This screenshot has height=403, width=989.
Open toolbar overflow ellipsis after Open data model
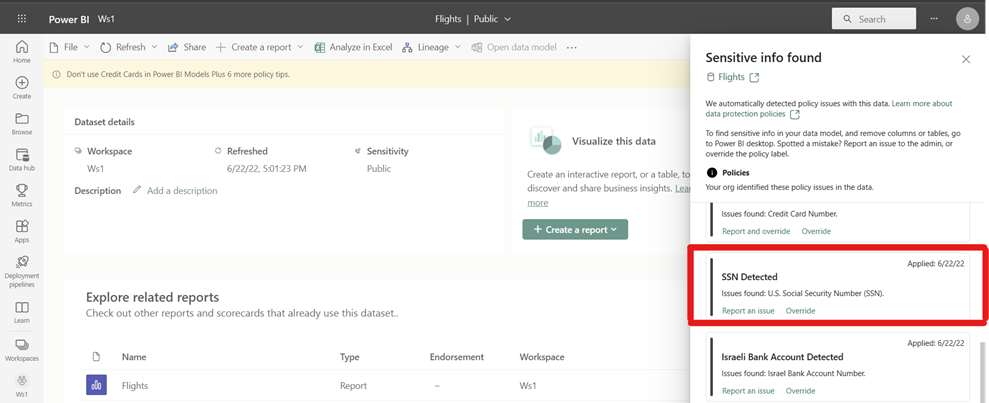[x=571, y=47]
